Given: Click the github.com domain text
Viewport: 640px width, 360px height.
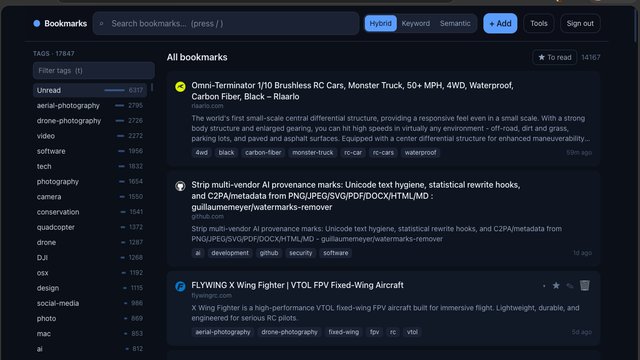Looking at the screenshot, I should coord(207,216).
